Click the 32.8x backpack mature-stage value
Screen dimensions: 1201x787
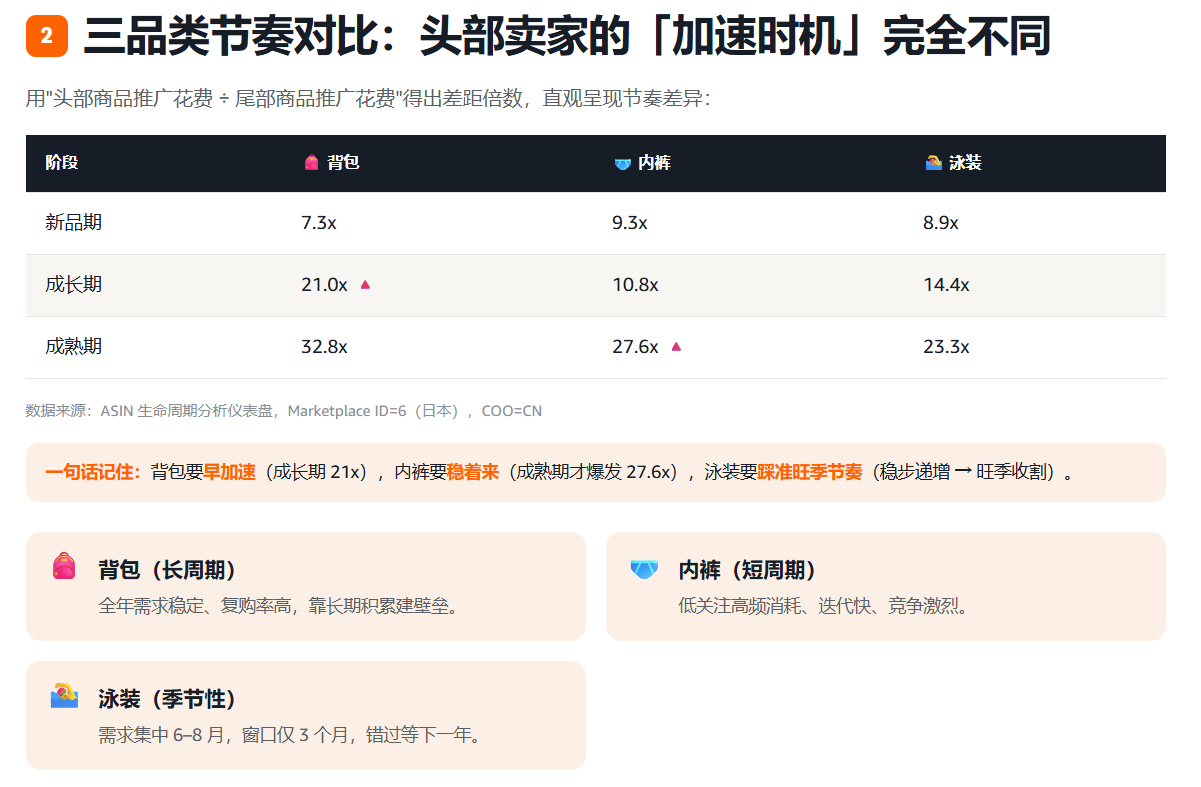[324, 347]
